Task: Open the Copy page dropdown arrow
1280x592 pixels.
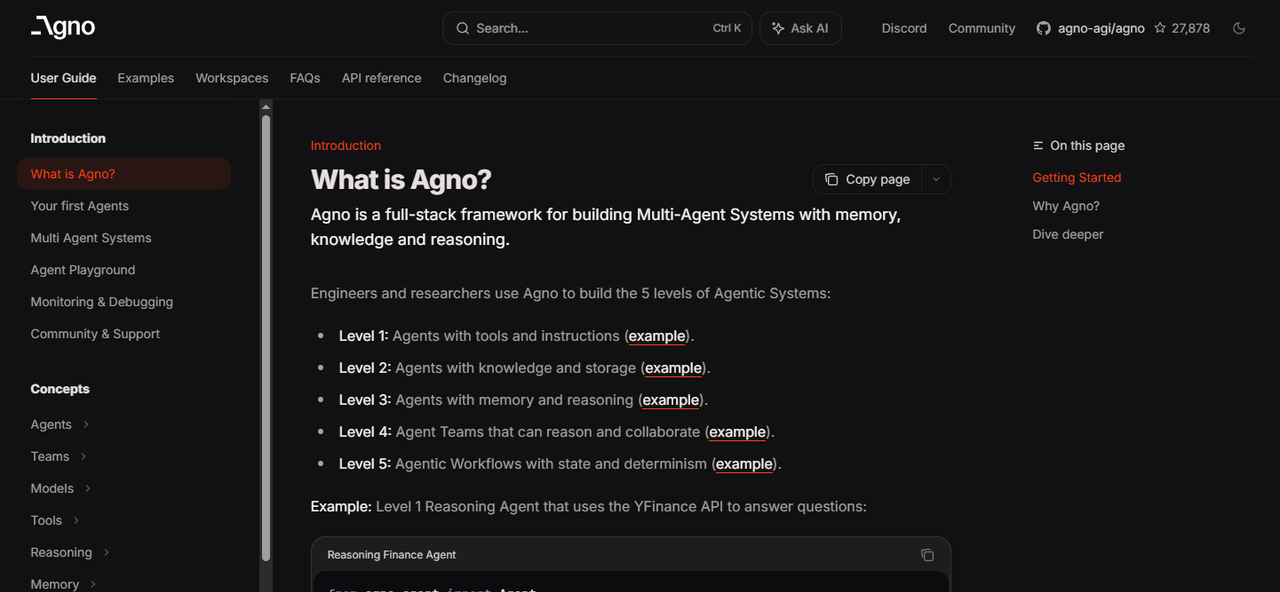Action: (936, 179)
